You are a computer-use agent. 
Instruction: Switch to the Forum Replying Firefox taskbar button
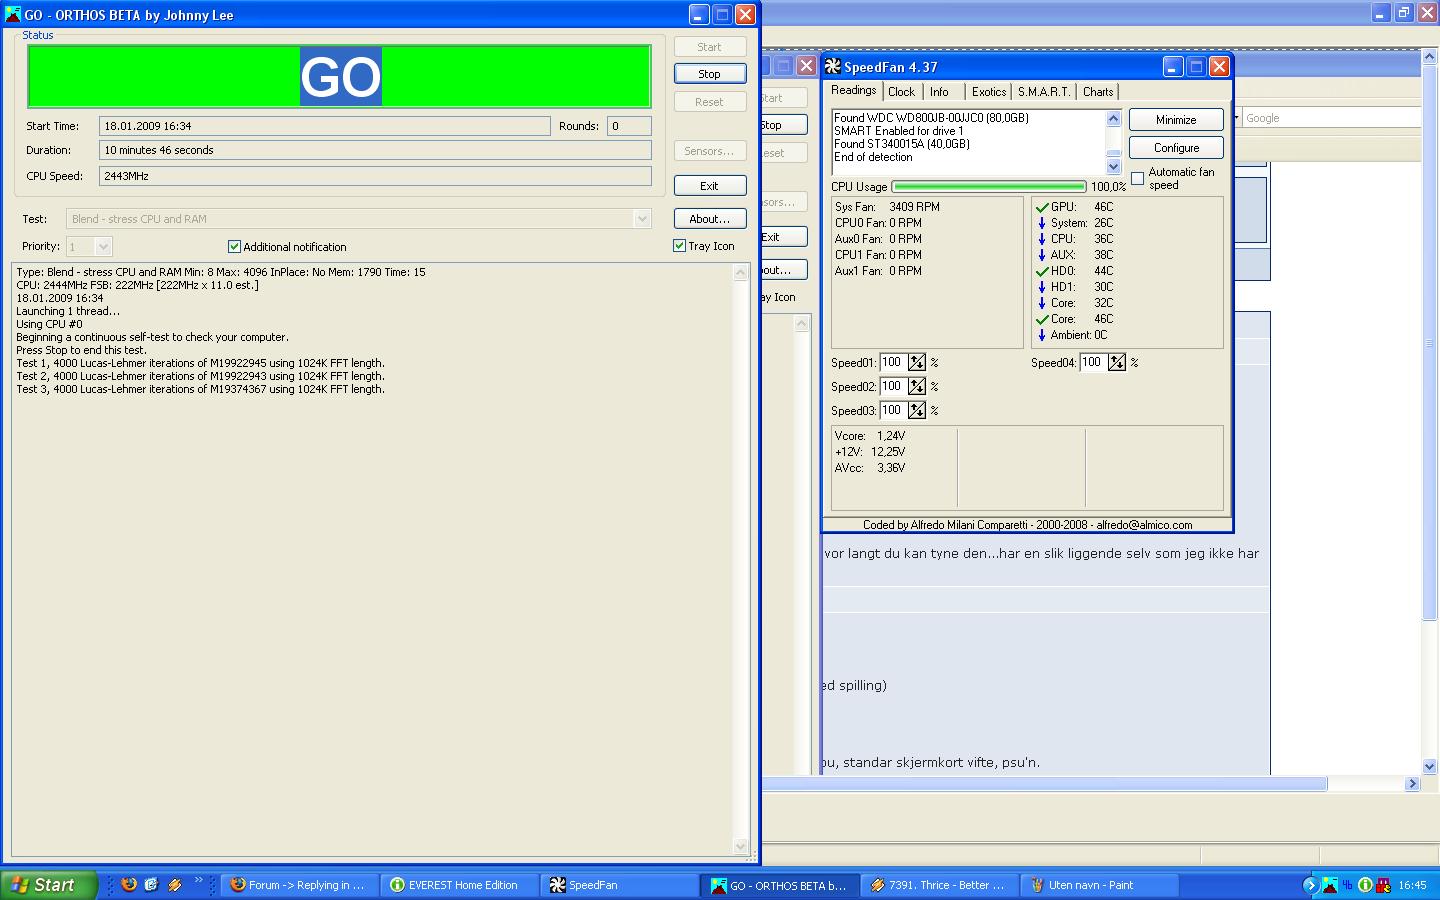click(x=299, y=885)
